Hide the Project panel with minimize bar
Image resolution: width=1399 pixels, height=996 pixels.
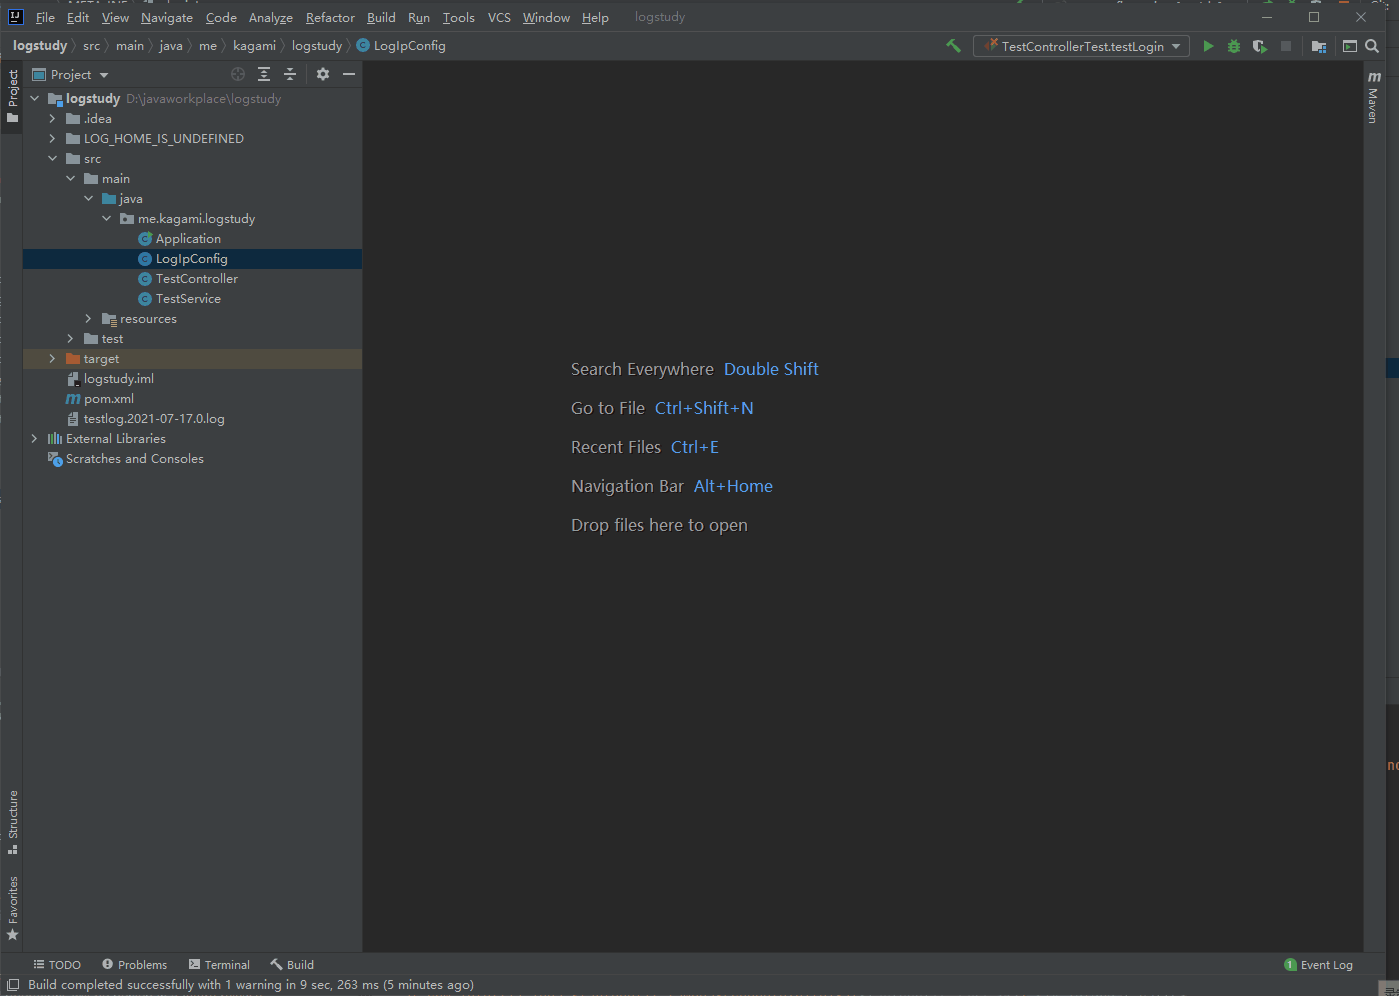point(348,74)
